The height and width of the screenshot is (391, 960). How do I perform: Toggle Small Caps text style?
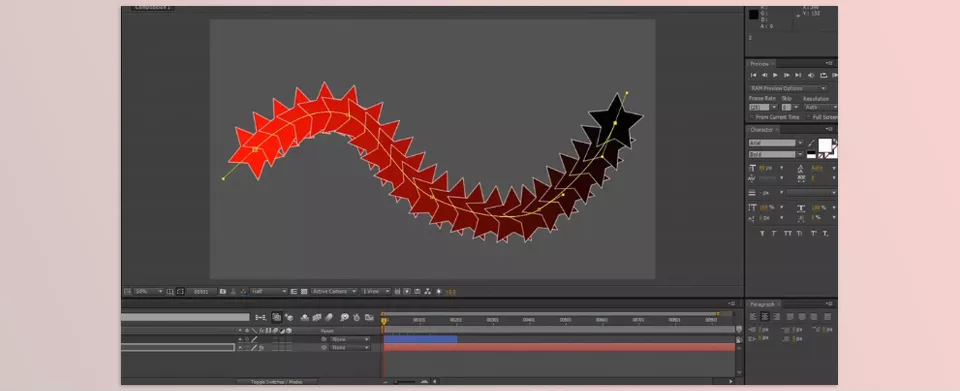[x=800, y=233]
